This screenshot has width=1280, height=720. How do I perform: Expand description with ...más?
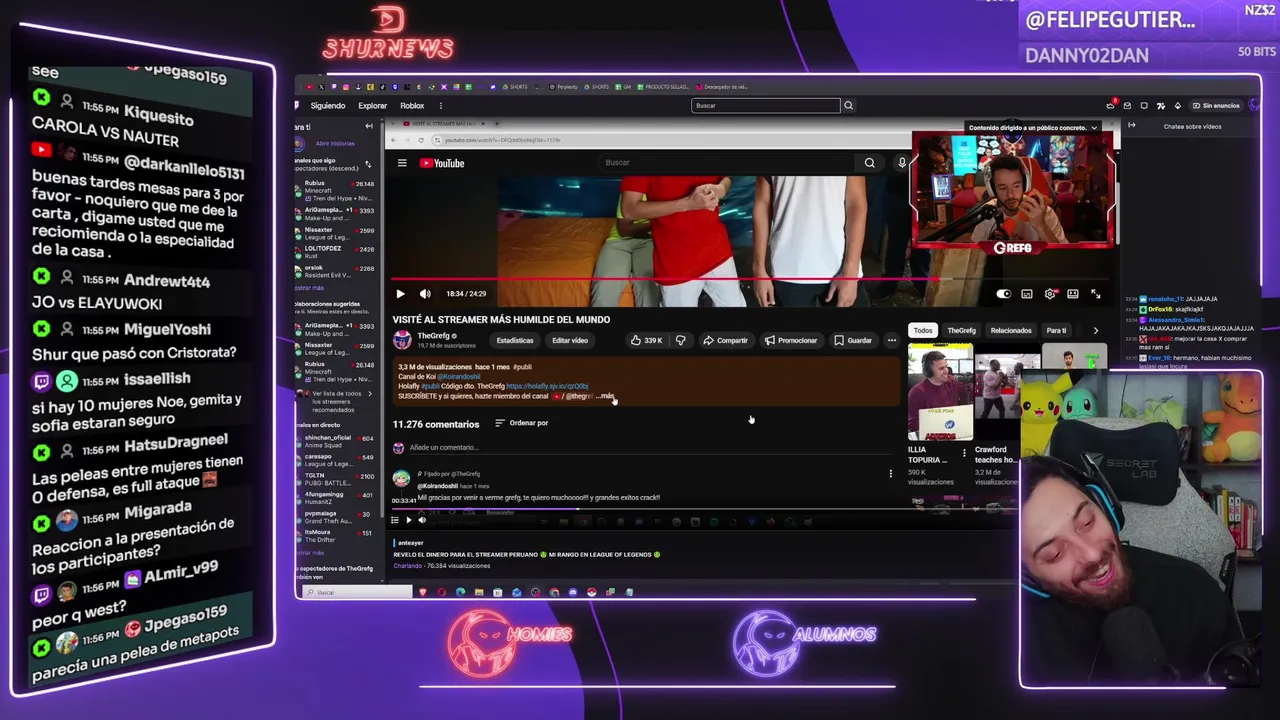607,397
